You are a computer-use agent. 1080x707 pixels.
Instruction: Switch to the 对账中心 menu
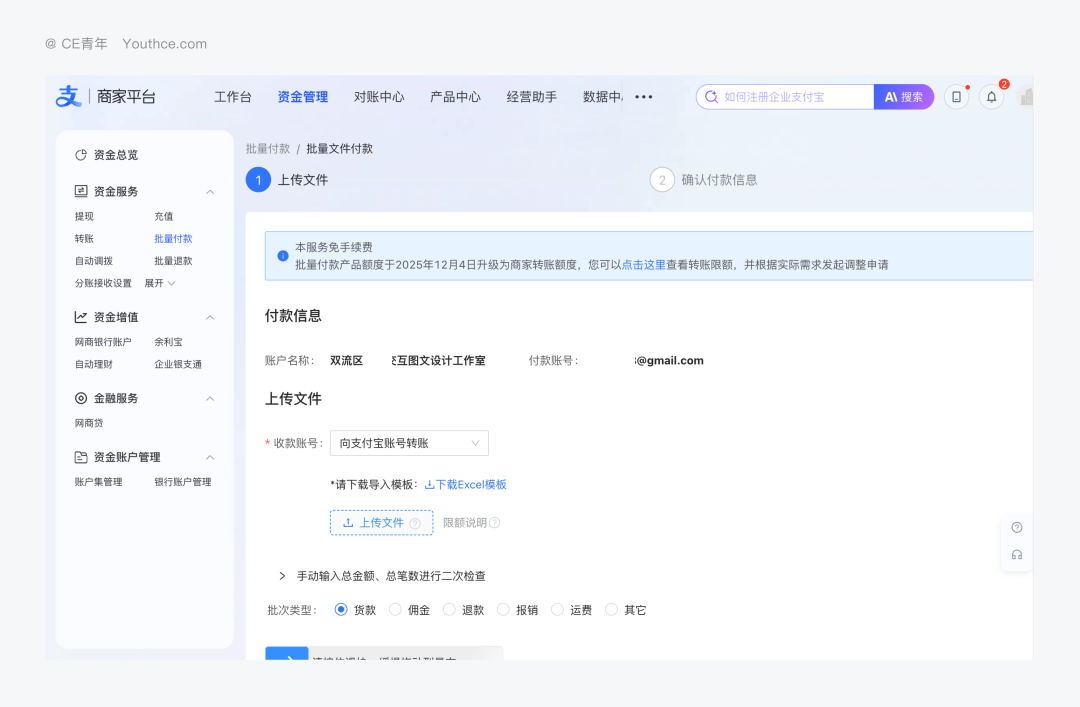pos(379,97)
